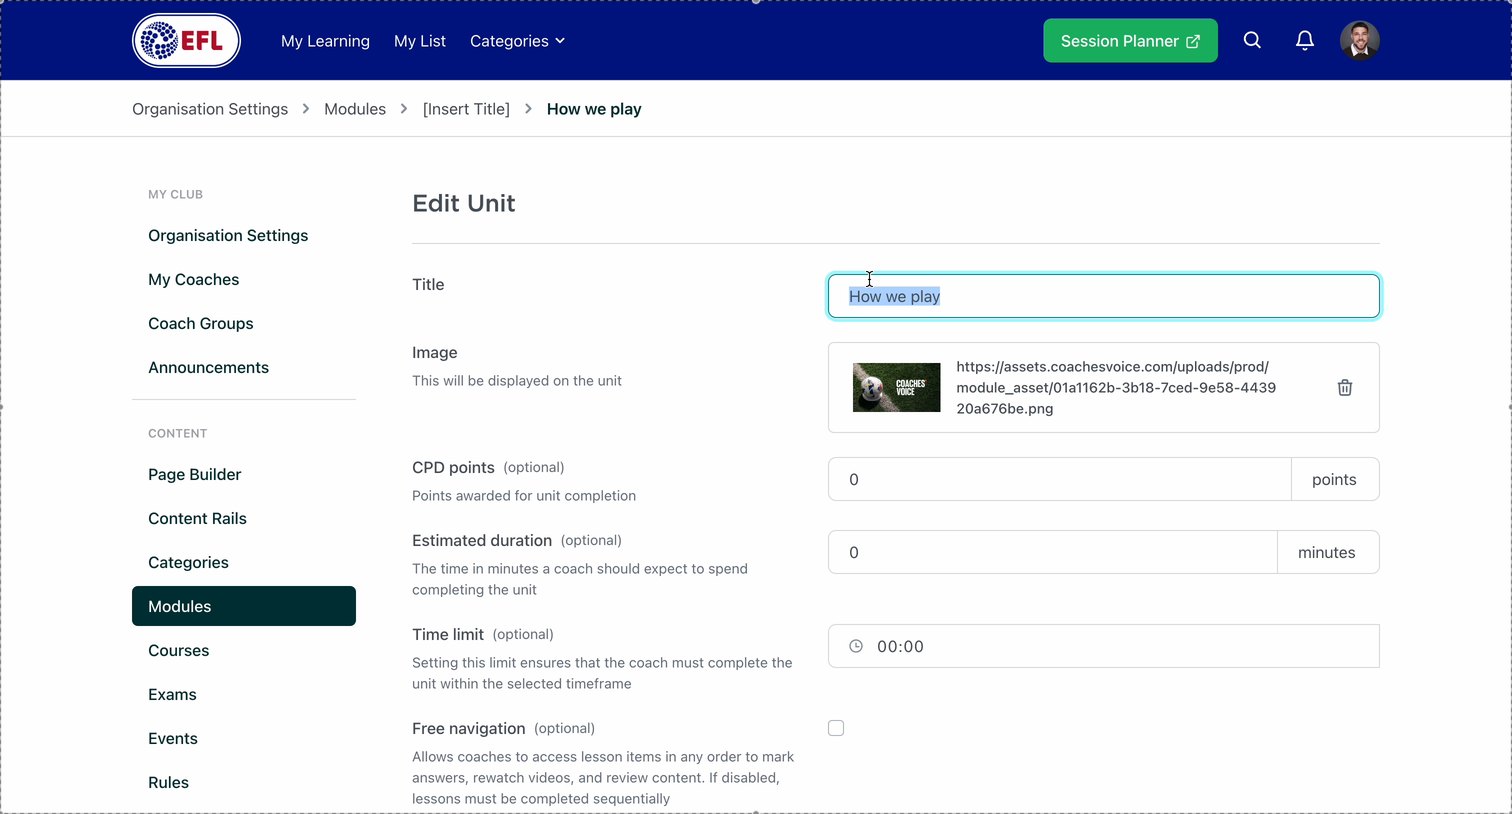Delete the uploaded image with trash icon
Viewport: 1512px width, 814px height.
click(x=1345, y=388)
